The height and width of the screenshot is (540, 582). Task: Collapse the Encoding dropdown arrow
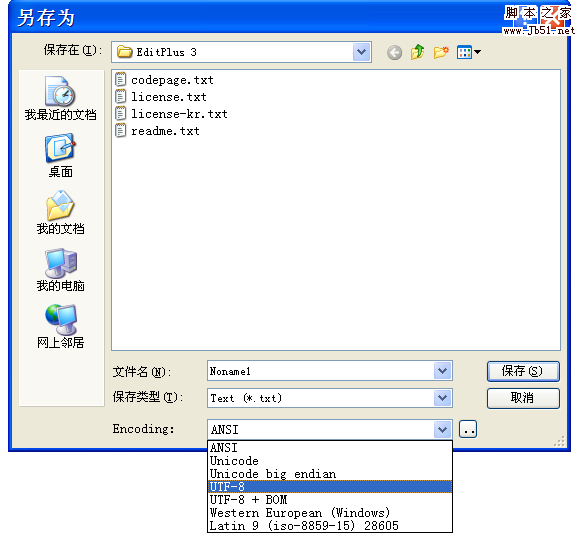click(442, 430)
